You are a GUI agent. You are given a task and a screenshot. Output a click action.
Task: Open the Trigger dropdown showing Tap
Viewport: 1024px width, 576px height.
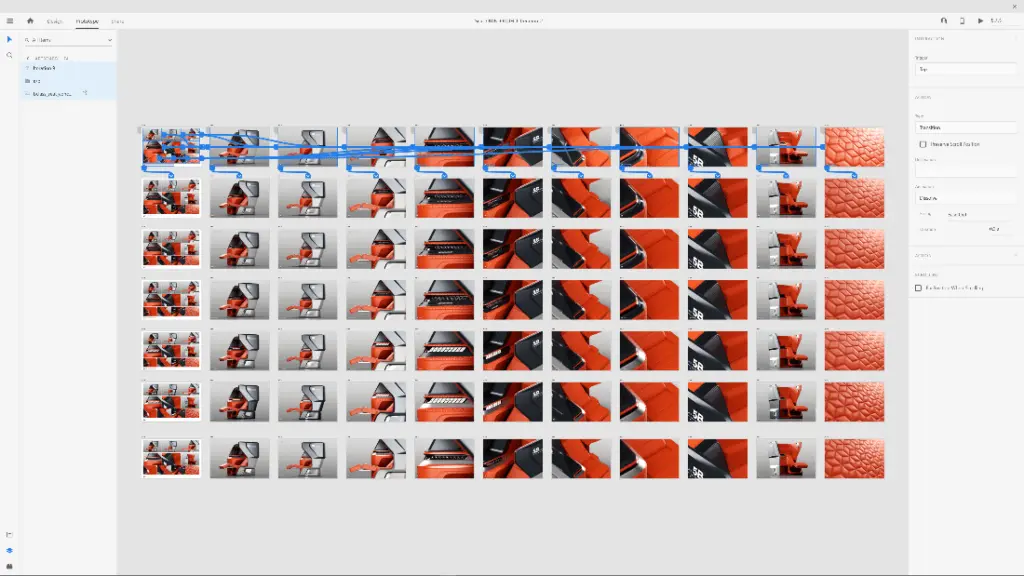pyautogui.click(x=966, y=69)
